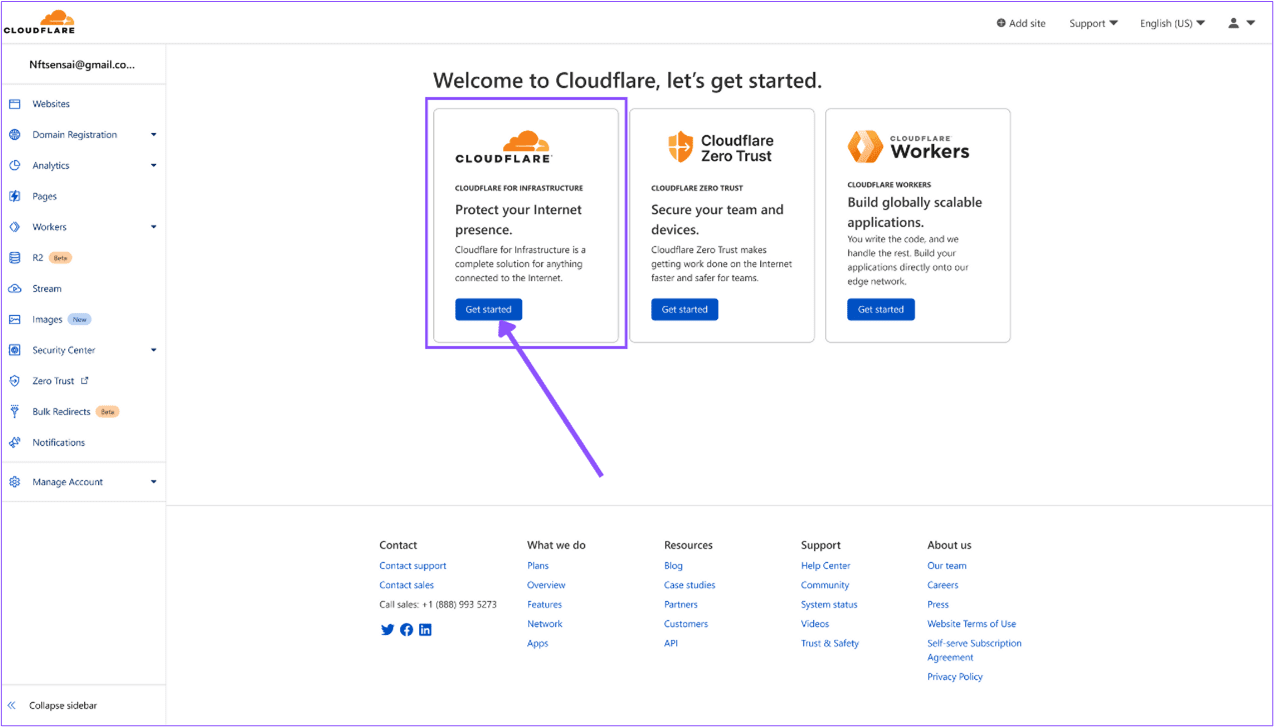Click the Websites sidebar icon

14,104
